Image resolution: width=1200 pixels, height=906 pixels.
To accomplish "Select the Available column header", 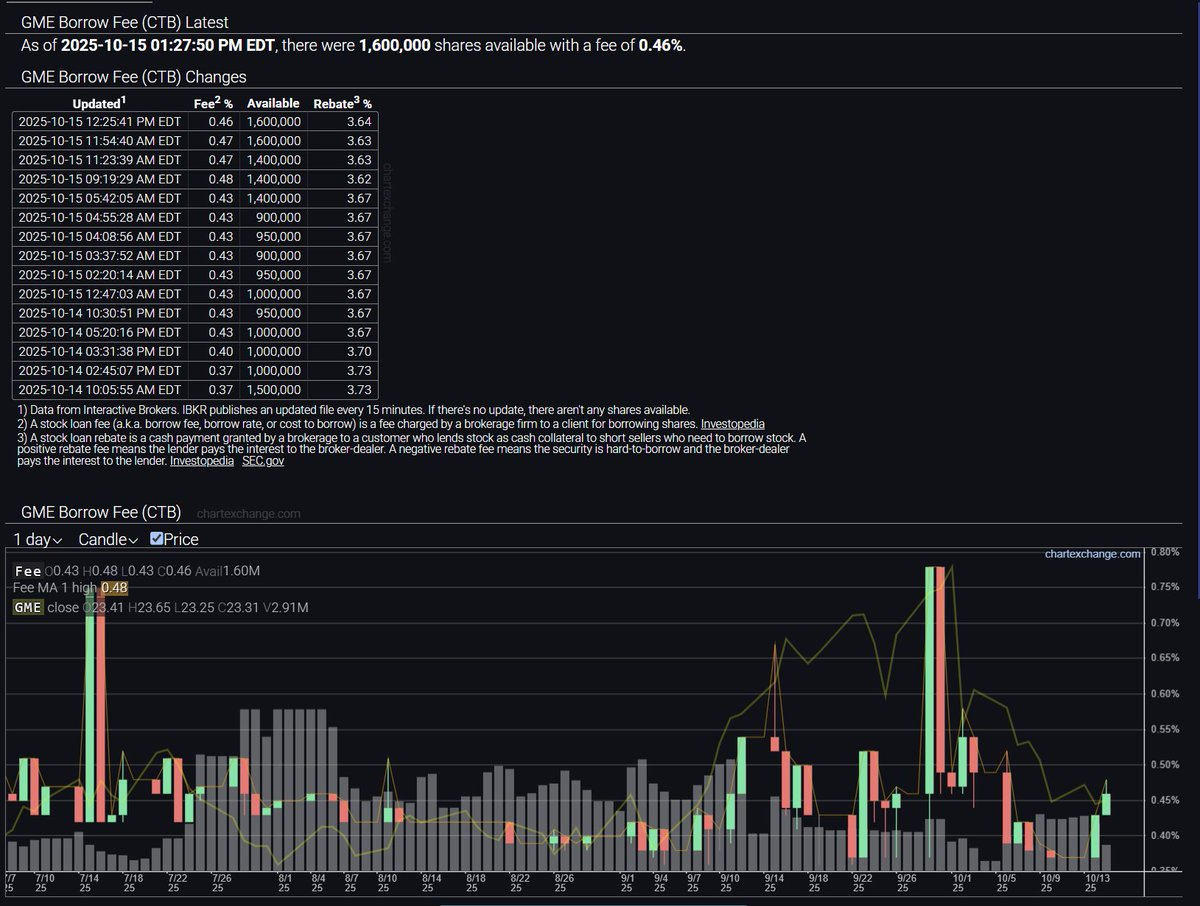I will pos(273,103).
